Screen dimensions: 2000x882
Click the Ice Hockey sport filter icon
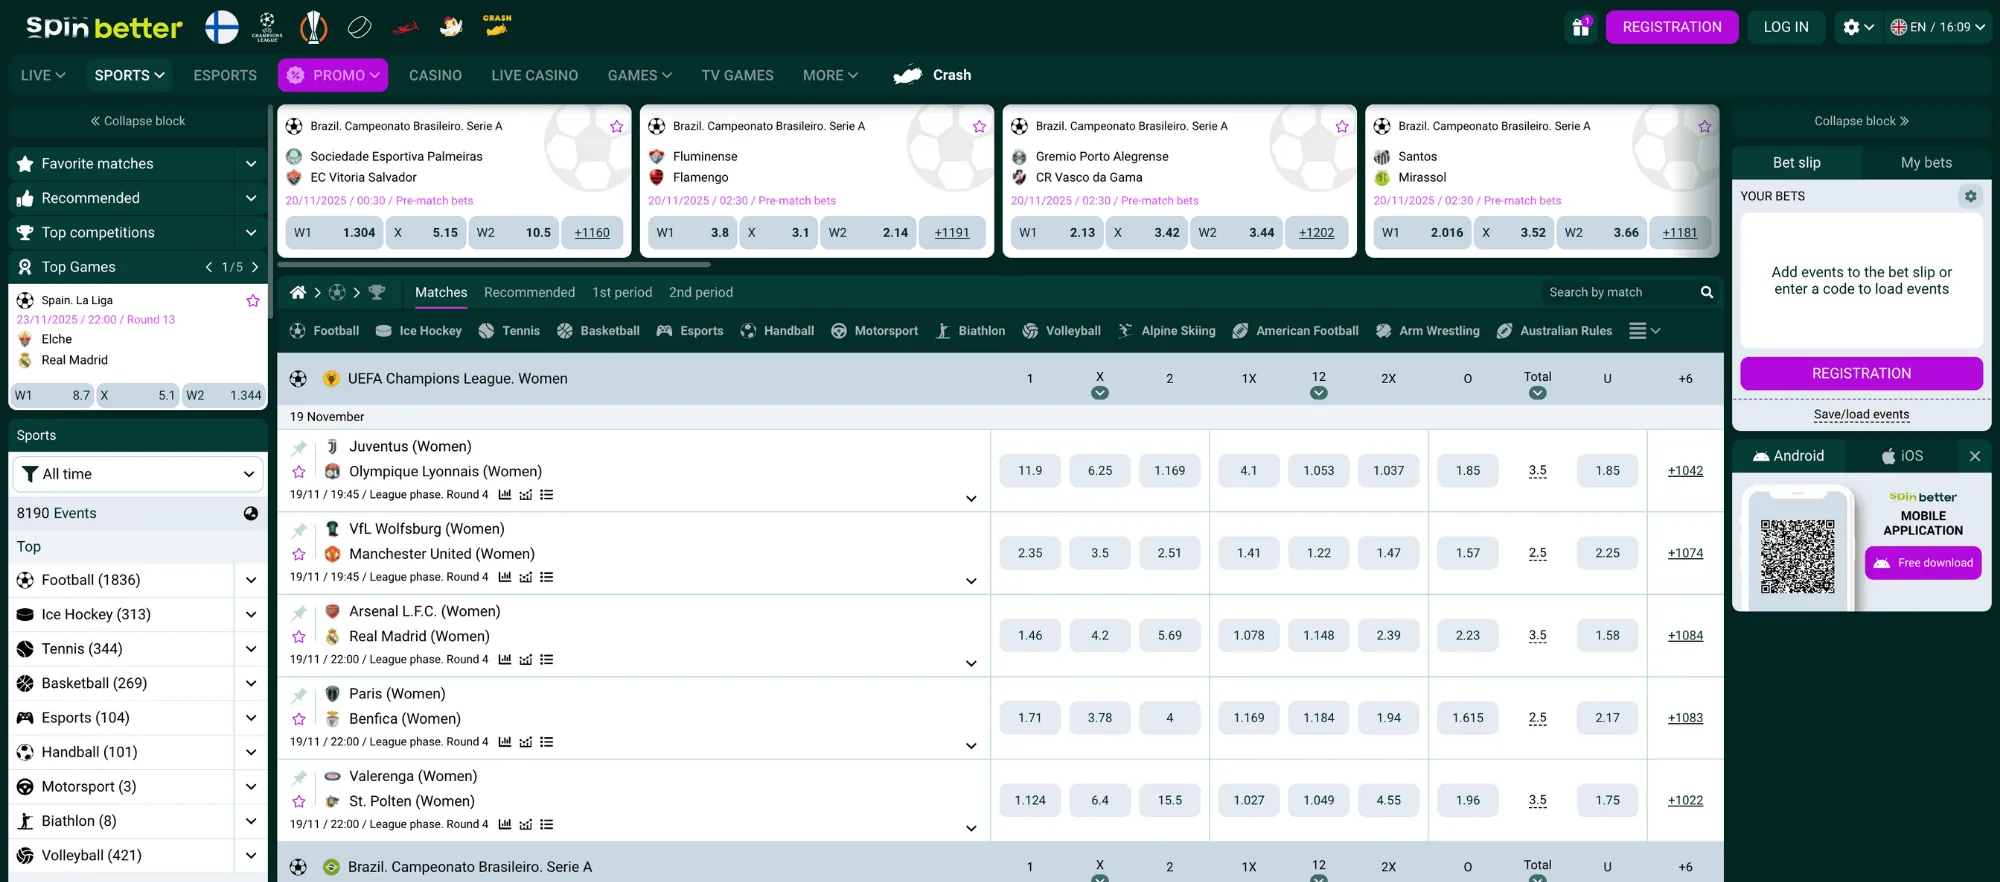384,331
